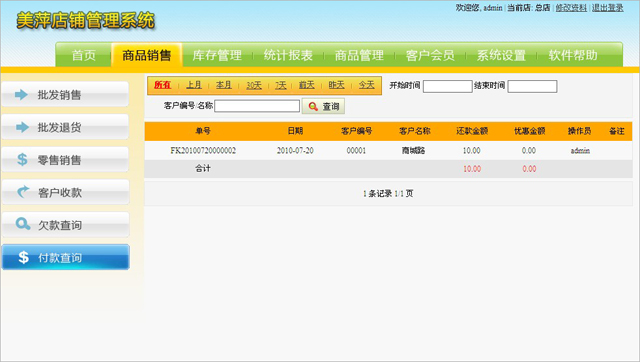640x362 pixels.
Task: Click the 美萍店铺管理系统 logo title
Action: (86, 20)
